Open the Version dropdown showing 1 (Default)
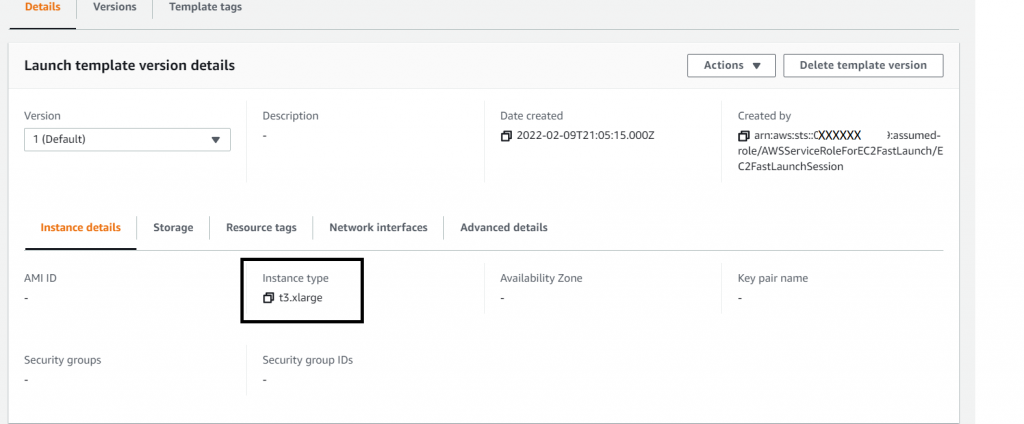 point(127,139)
